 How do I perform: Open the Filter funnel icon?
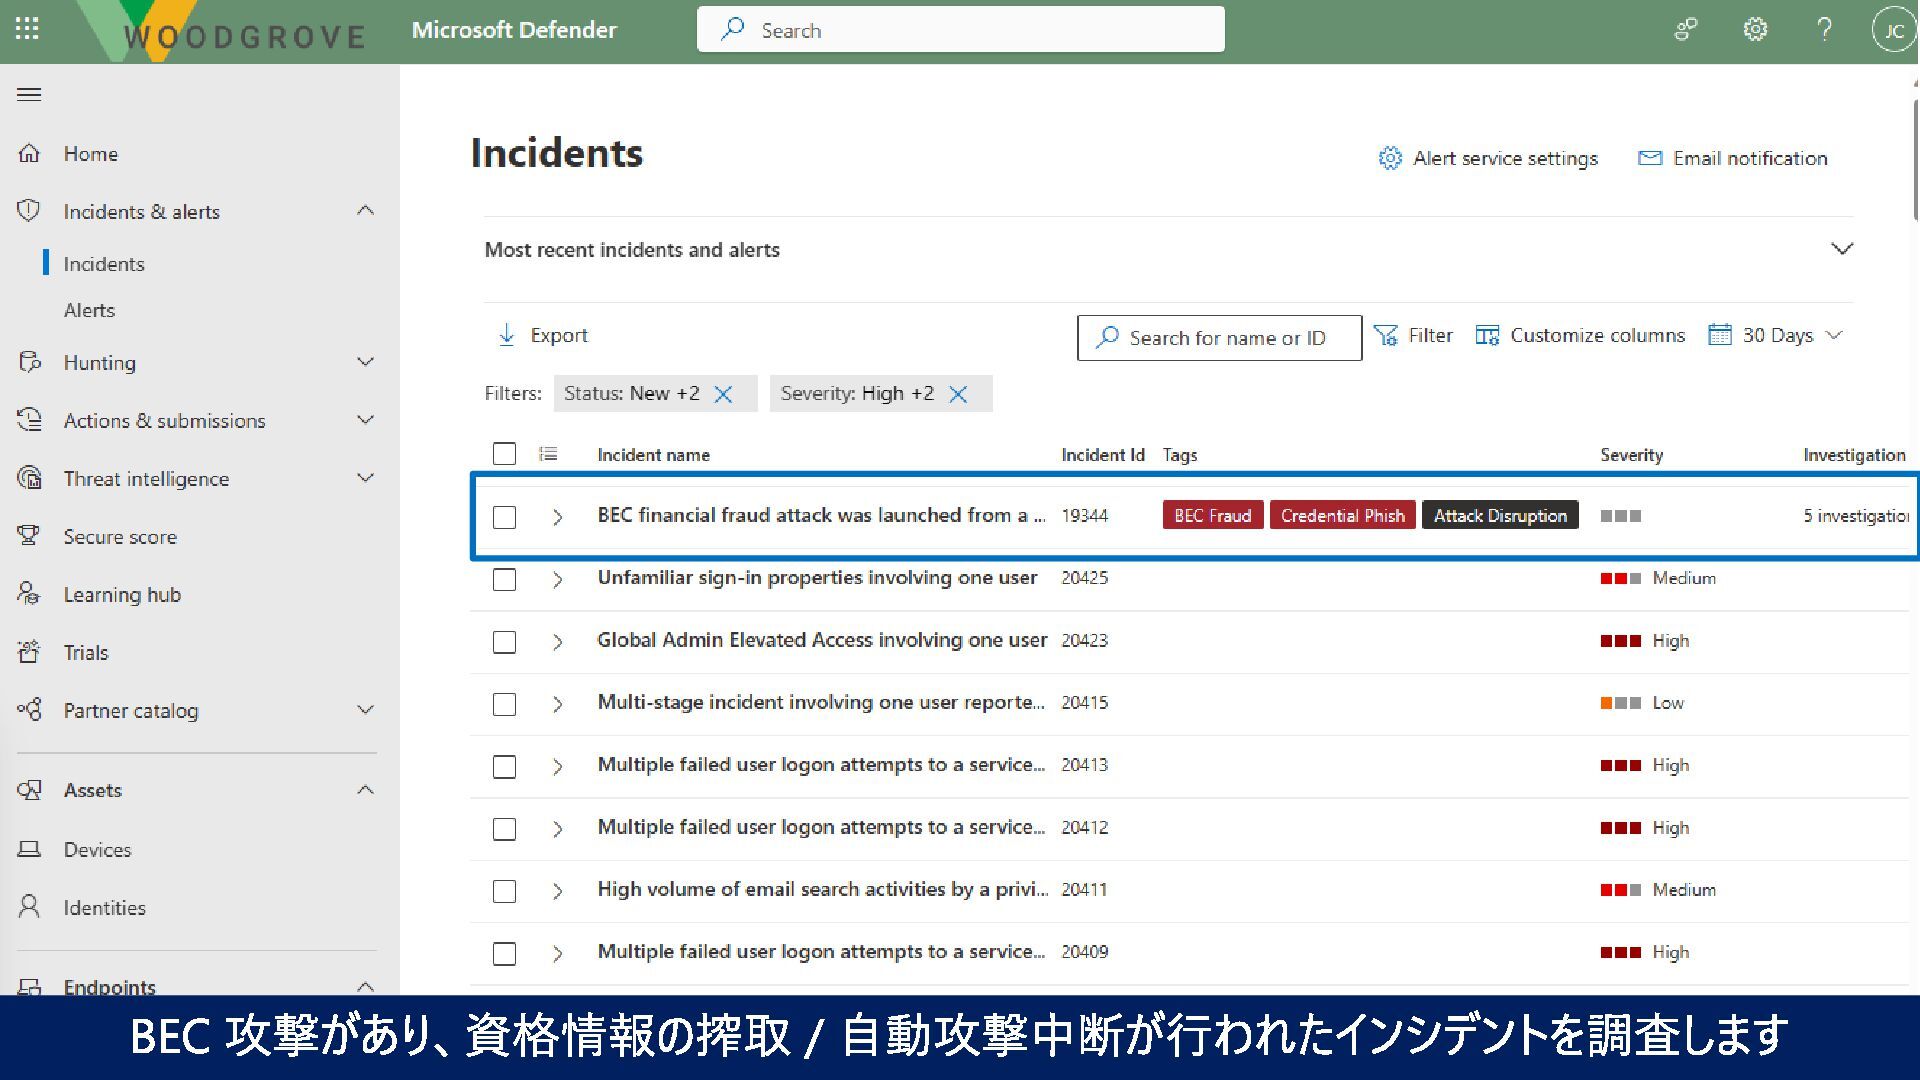click(1385, 336)
